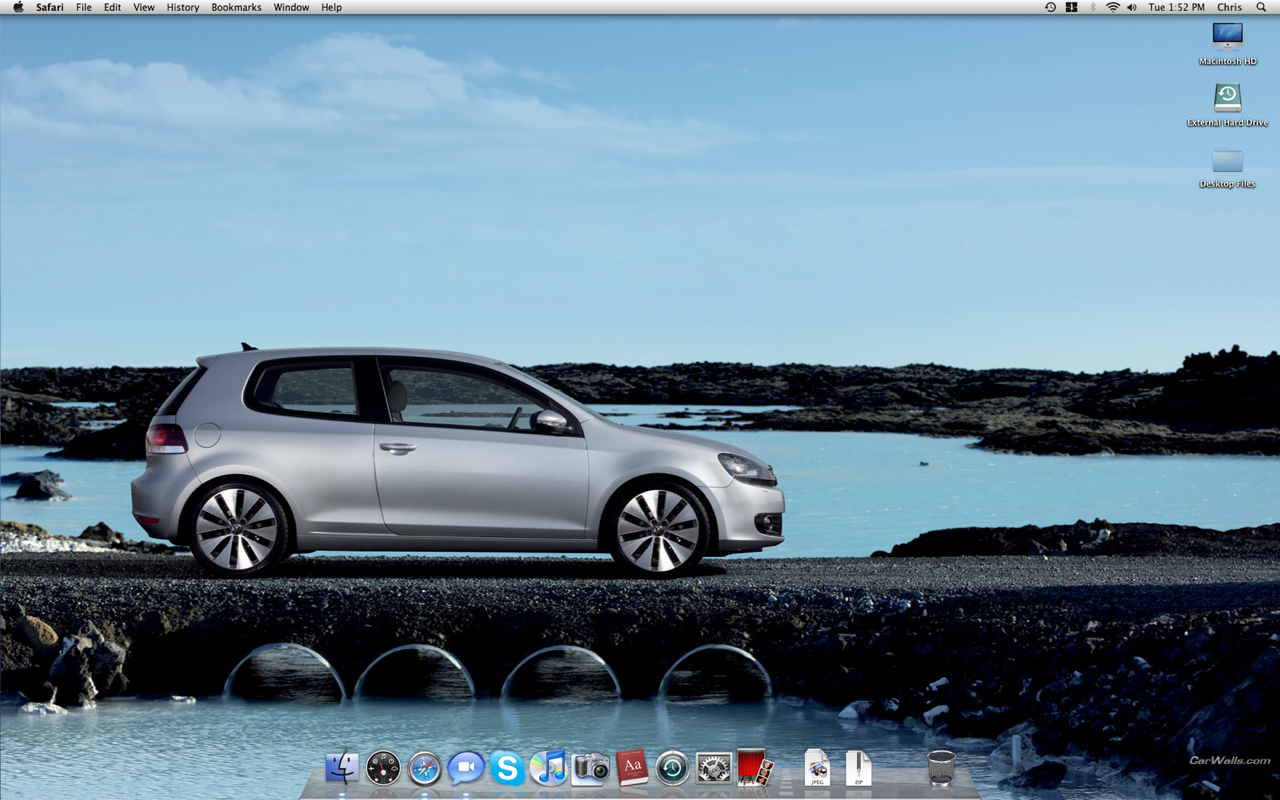Open the Chris user account menu
1280x800 pixels.
click(x=1229, y=7)
